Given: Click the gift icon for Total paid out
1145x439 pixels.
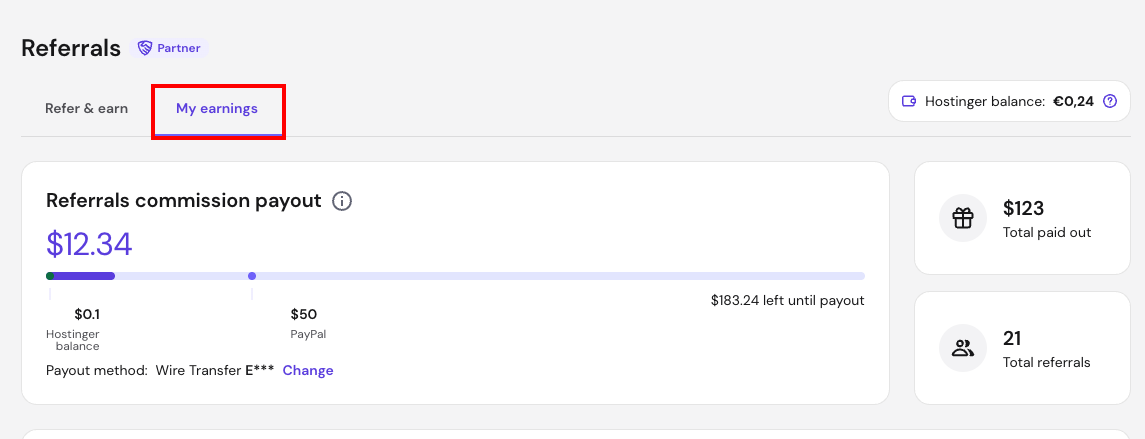Looking at the screenshot, I should pos(963,218).
